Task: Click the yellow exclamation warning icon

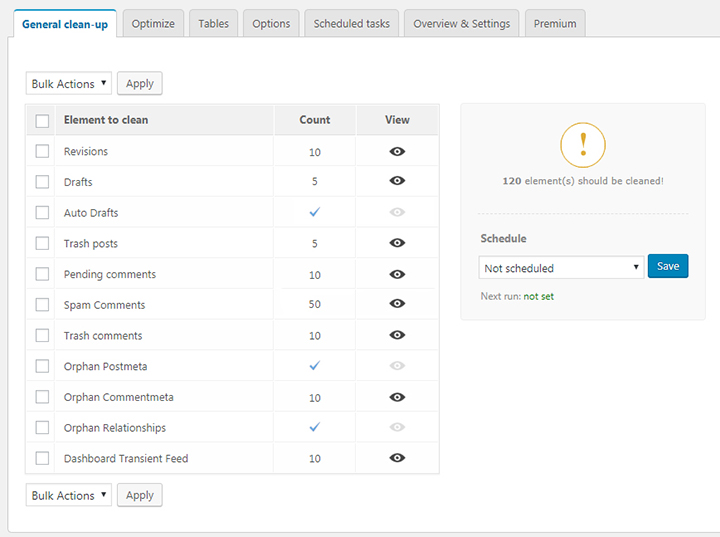Action: tap(583, 145)
